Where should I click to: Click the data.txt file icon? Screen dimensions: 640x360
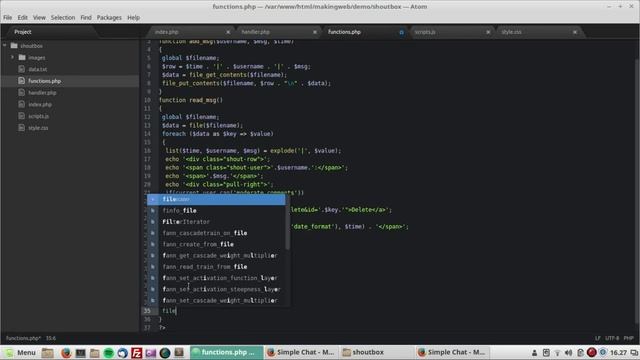pyautogui.click(x=22, y=69)
